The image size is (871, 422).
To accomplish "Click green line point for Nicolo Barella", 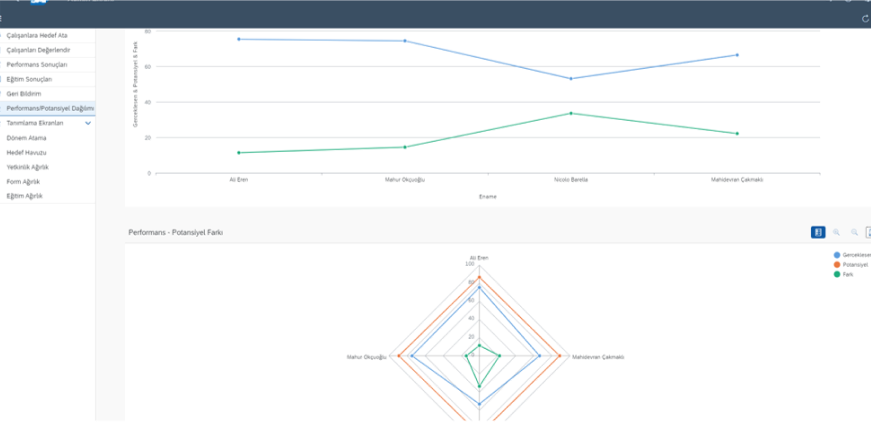I will click(x=570, y=113).
